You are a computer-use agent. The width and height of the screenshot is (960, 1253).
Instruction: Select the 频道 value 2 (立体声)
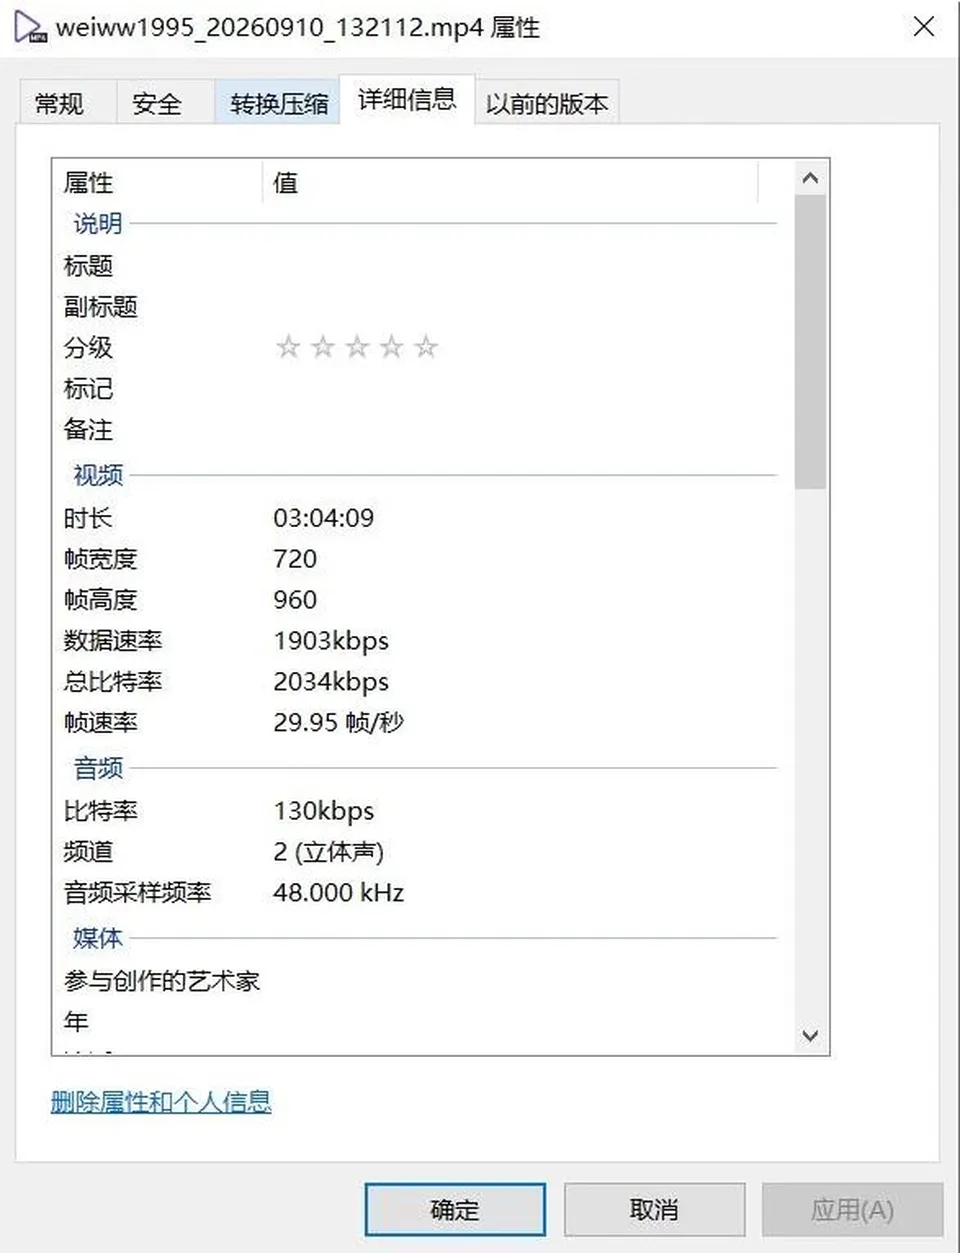click(x=329, y=852)
